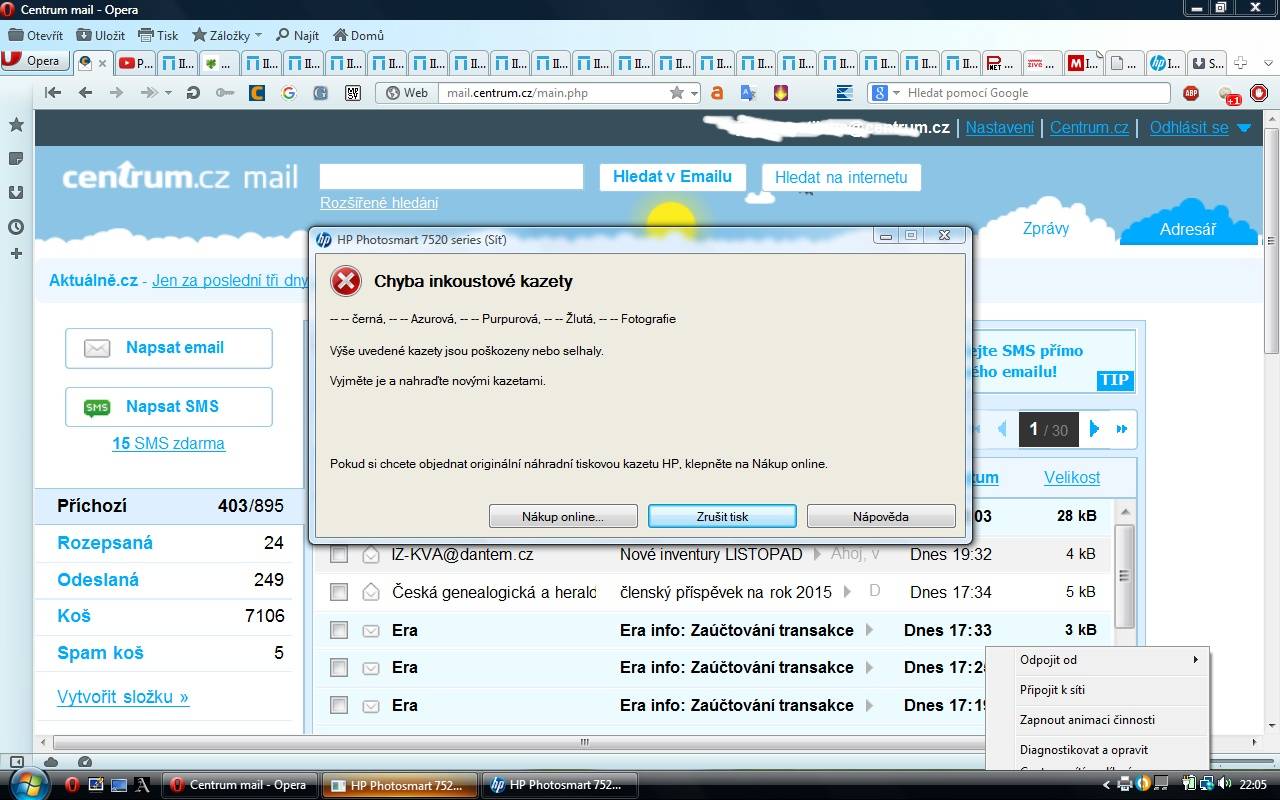Click the address bar URL field
Viewport: 1280px width, 800px height.
coord(555,93)
